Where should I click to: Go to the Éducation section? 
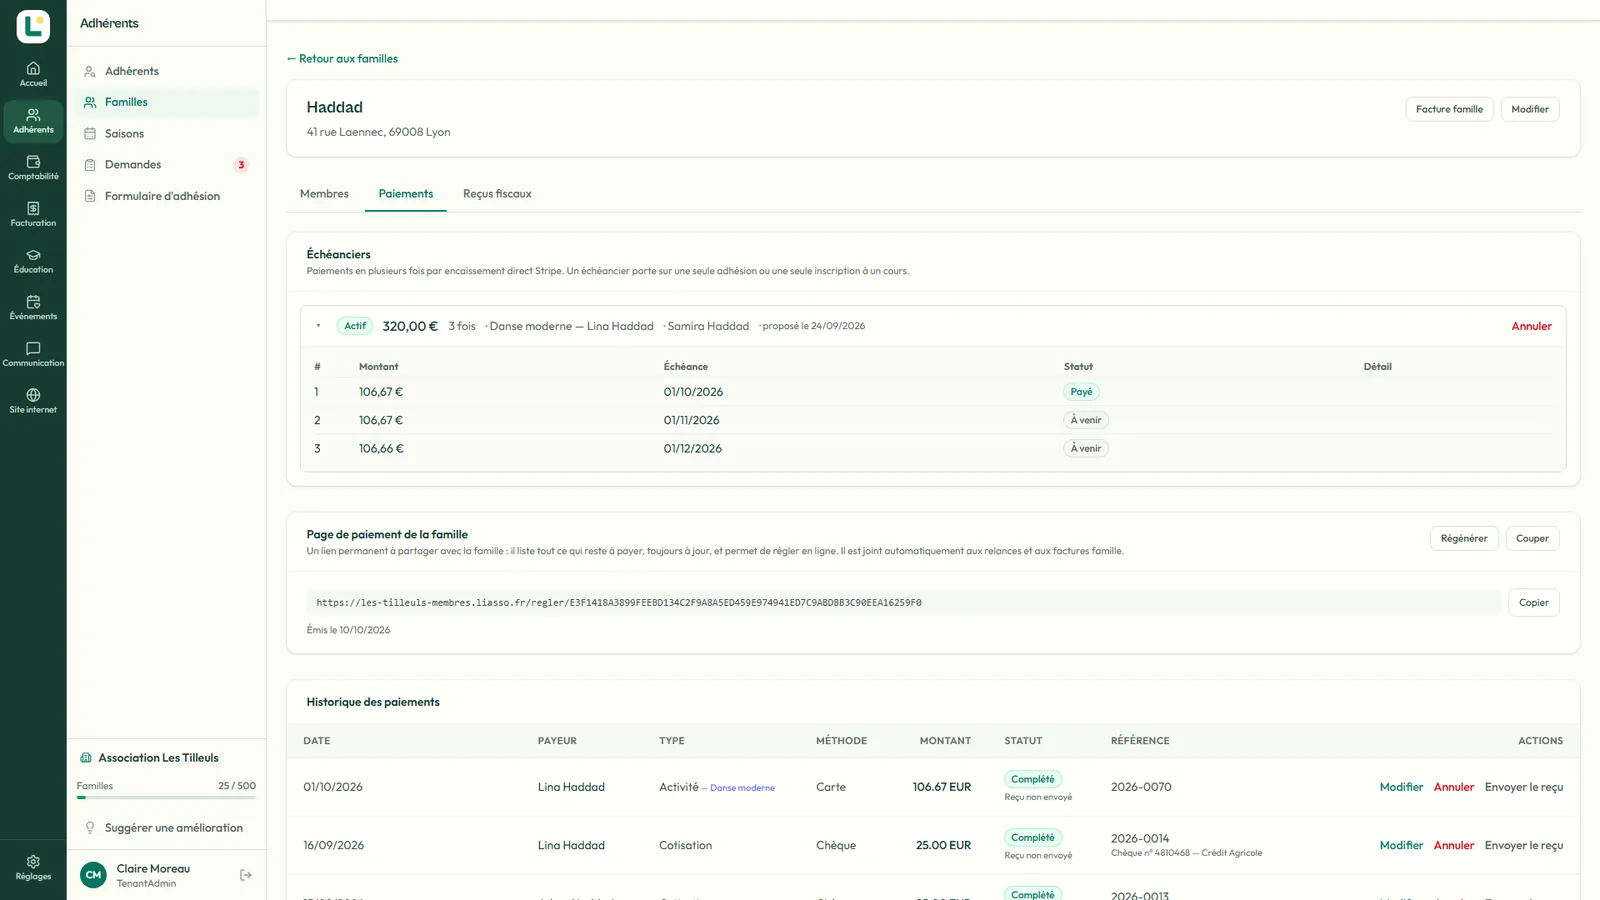[x=33, y=261]
